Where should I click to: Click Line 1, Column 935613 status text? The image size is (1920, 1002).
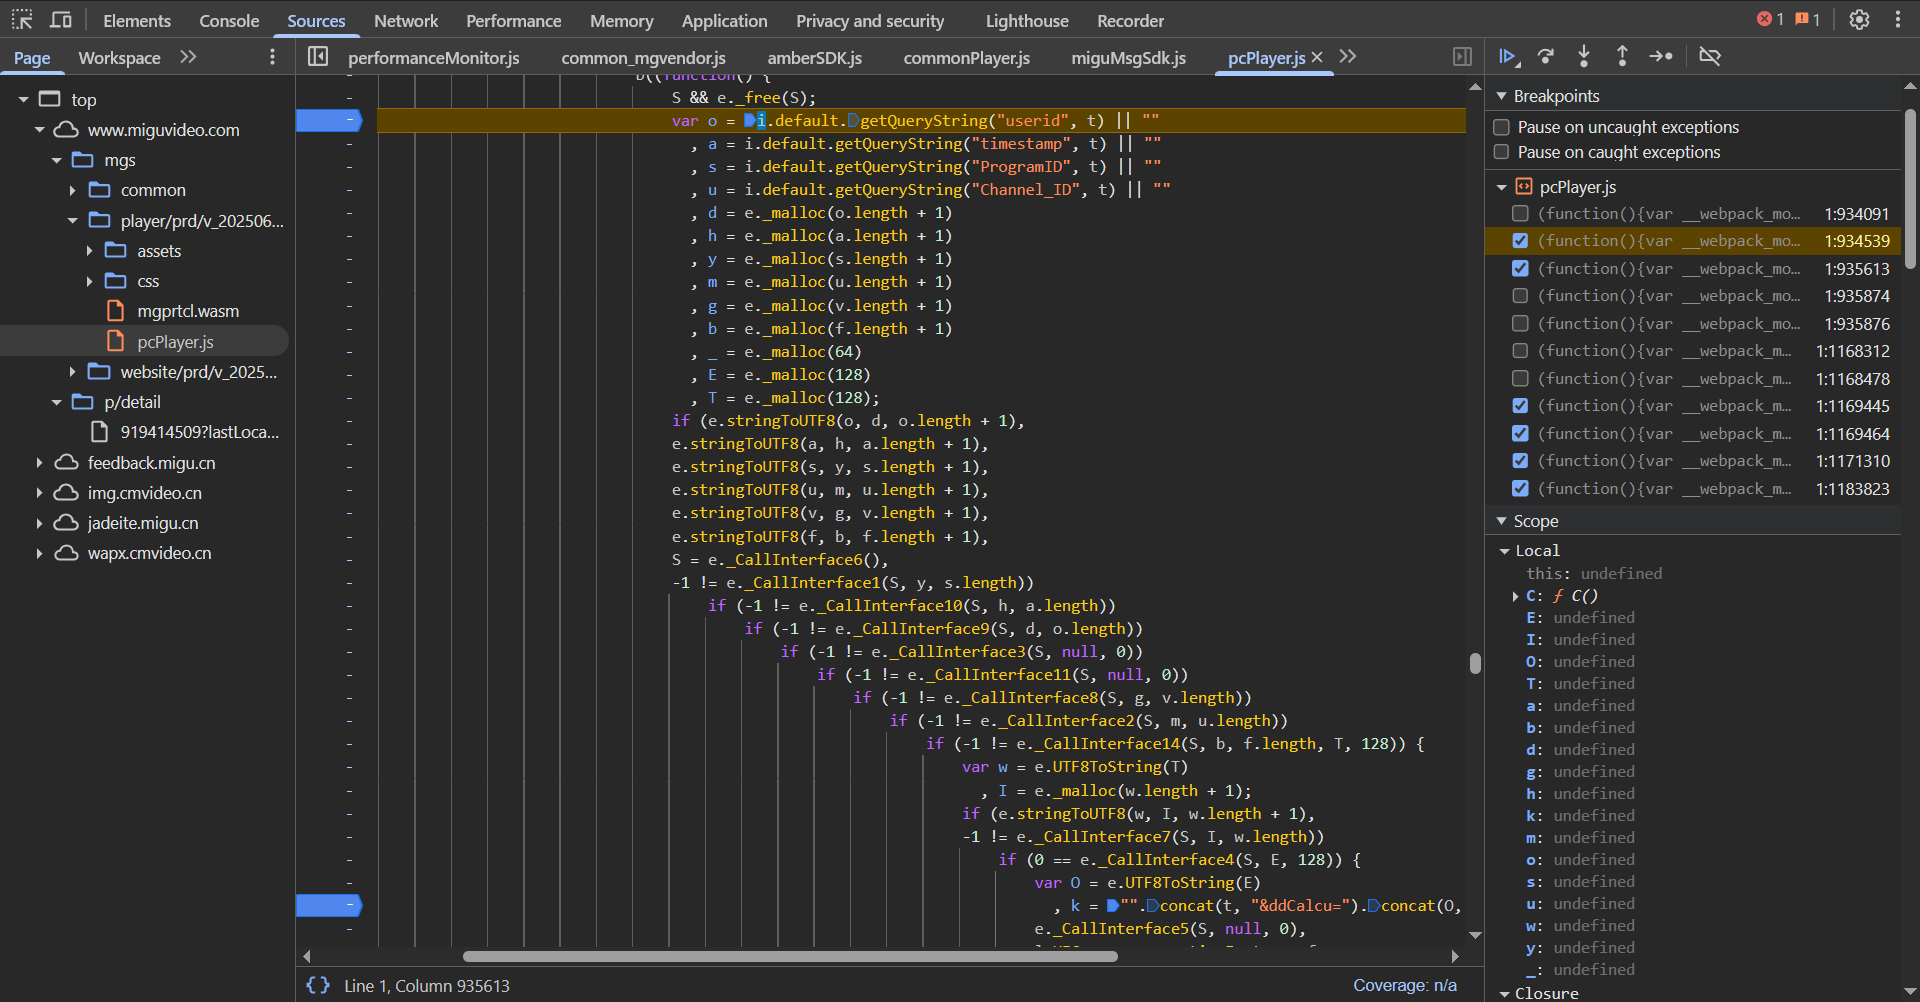click(x=427, y=985)
